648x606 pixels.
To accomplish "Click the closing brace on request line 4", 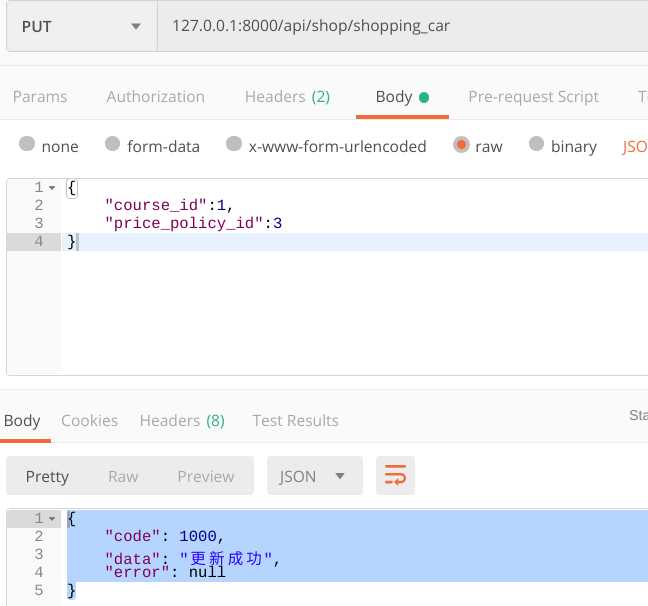I will click(x=71, y=241).
